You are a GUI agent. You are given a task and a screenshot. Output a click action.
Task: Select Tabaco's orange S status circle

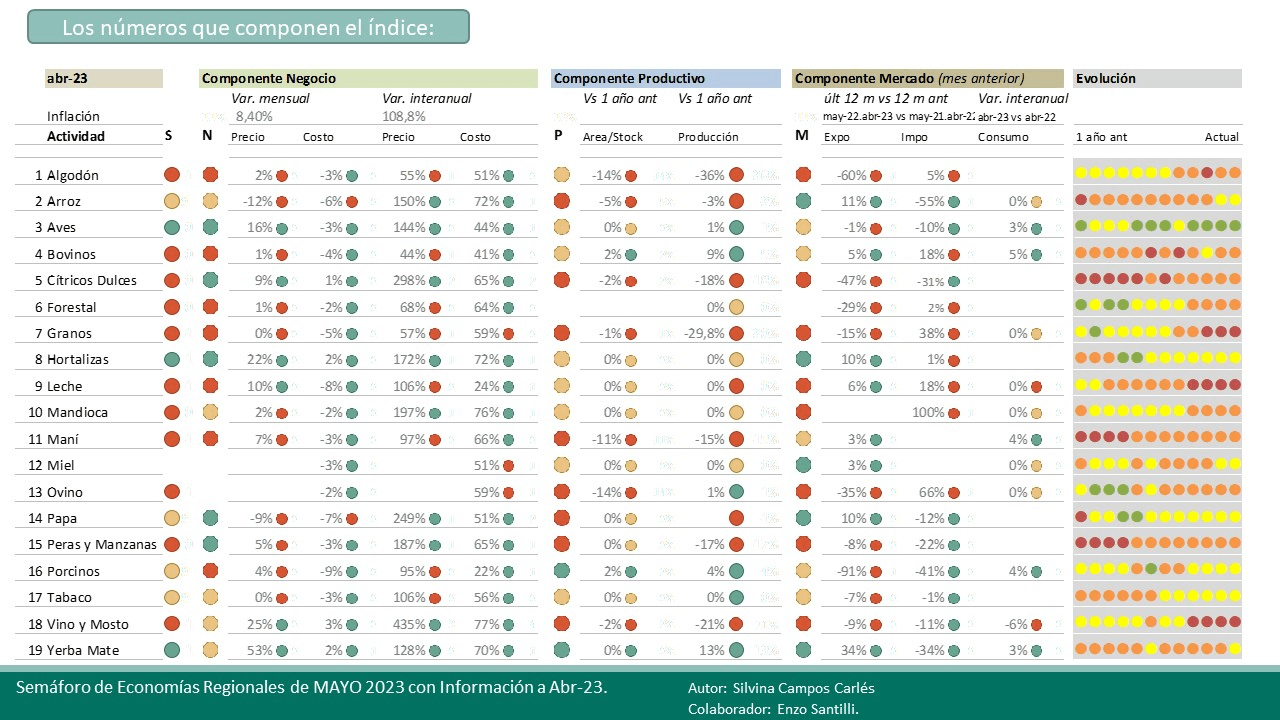click(x=172, y=597)
